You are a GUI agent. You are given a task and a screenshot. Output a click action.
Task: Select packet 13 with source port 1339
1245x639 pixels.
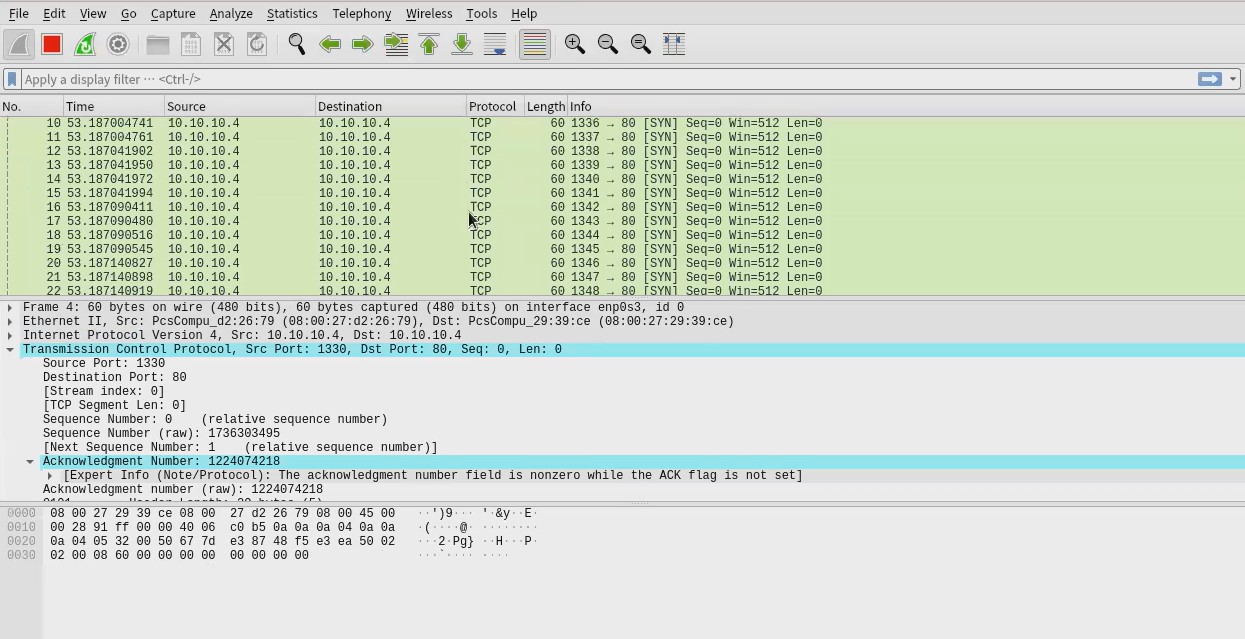pos(622,165)
